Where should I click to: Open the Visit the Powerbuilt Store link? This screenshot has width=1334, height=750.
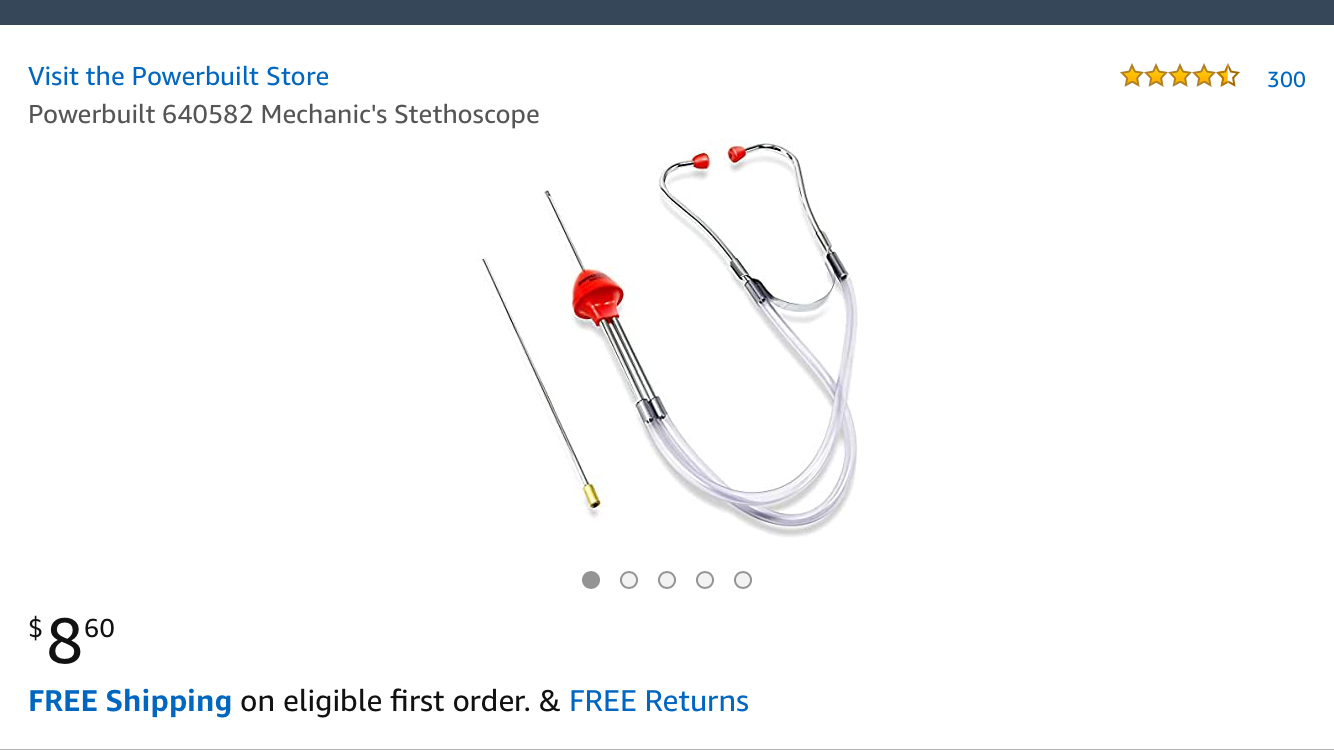179,77
